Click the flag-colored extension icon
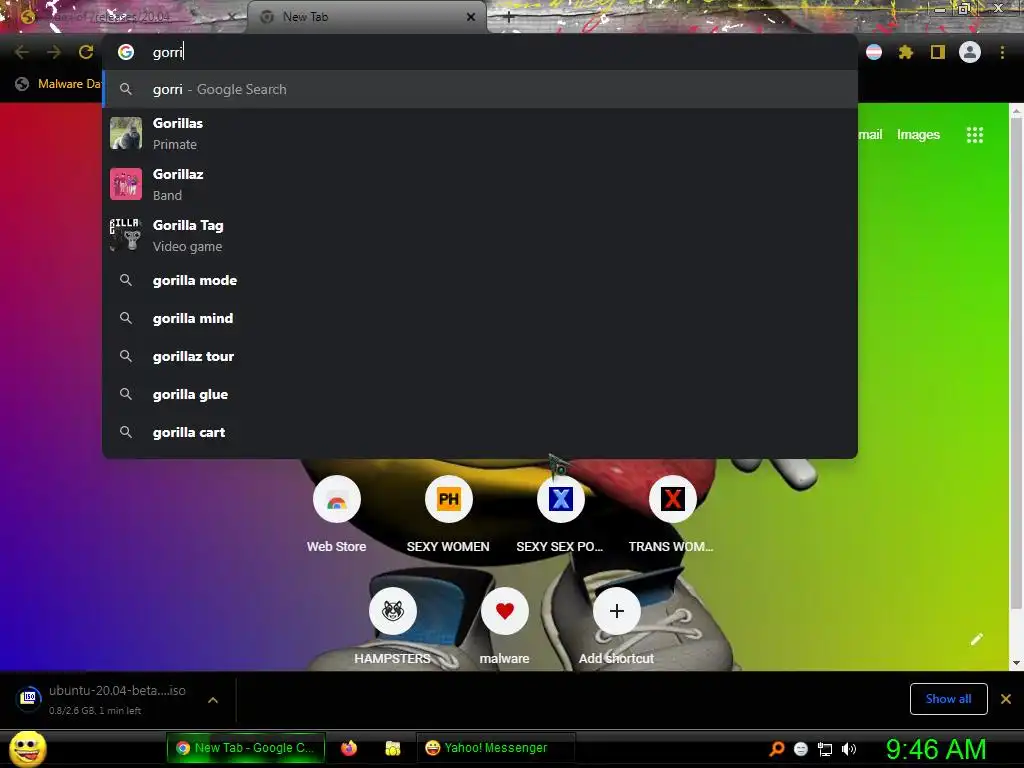This screenshot has width=1024, height=768. coord(874,52)
